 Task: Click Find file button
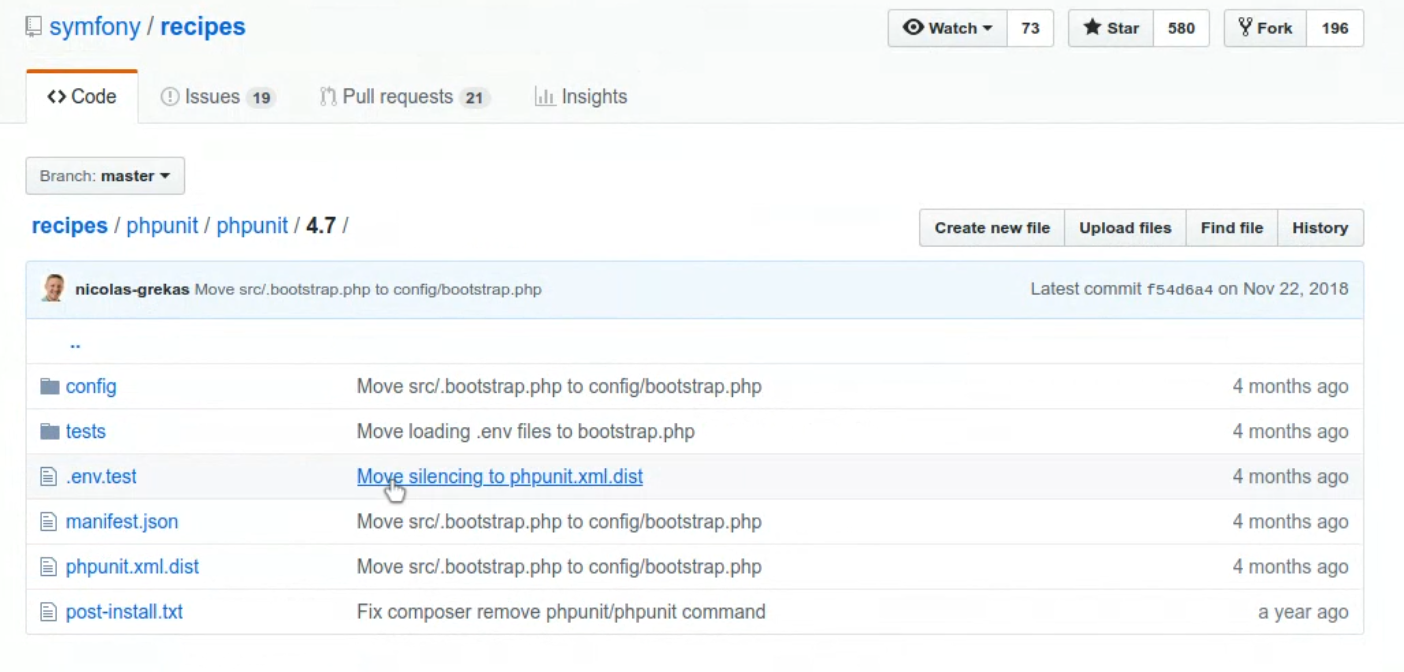point(1231,228)
